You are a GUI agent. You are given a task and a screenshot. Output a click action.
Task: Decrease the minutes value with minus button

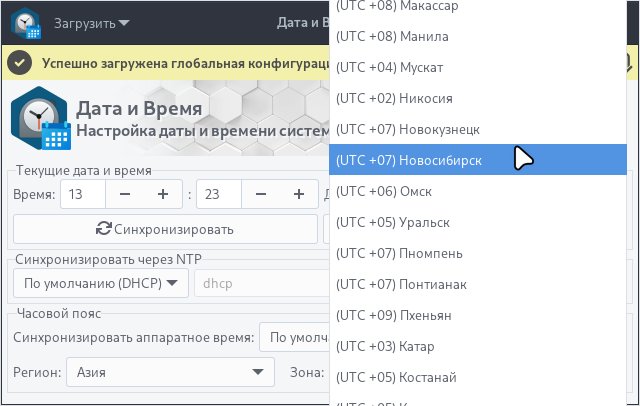point(261,194)
